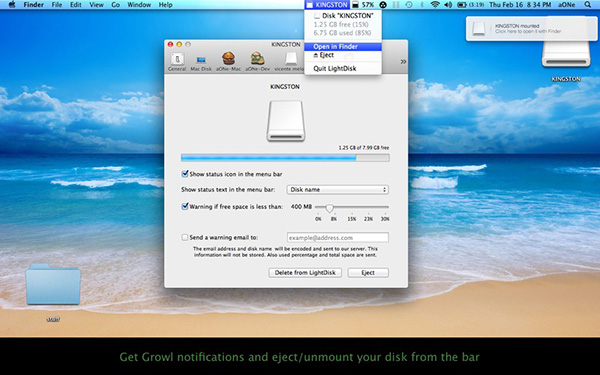Select the blue folder on the desktop
The image size is (600, 375).
coord(53,284)
